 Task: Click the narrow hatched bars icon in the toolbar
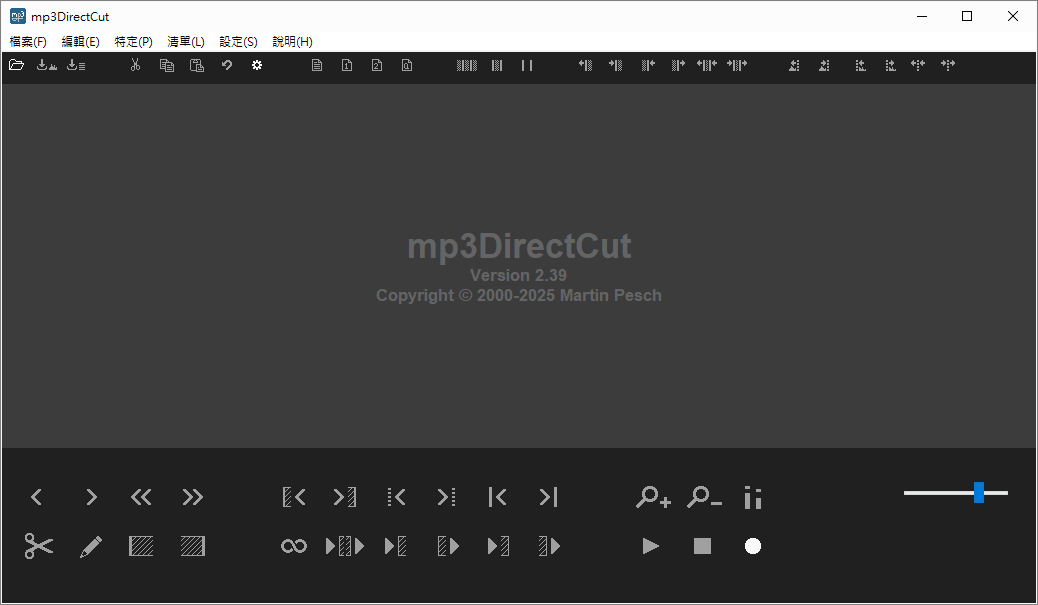(x=497, y=65)
